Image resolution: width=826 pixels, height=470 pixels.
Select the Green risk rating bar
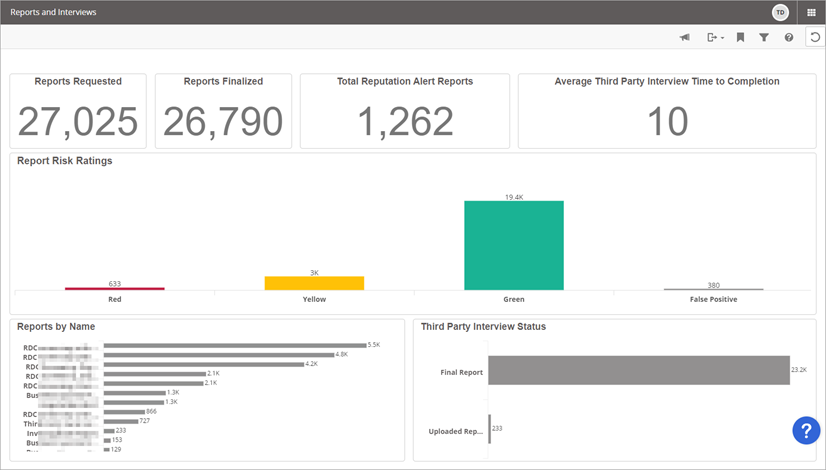coord(513,245)
